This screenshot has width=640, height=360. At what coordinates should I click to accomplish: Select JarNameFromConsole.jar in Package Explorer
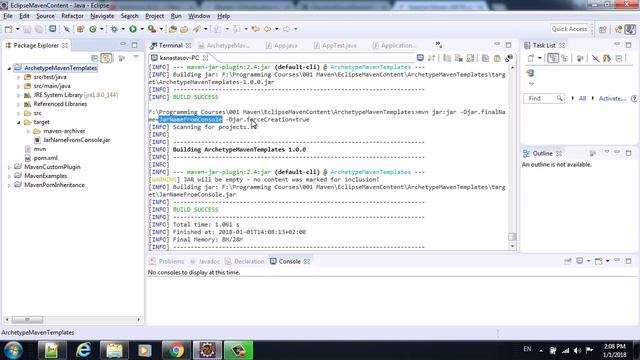pyautogui.click(x=76, y=140)
